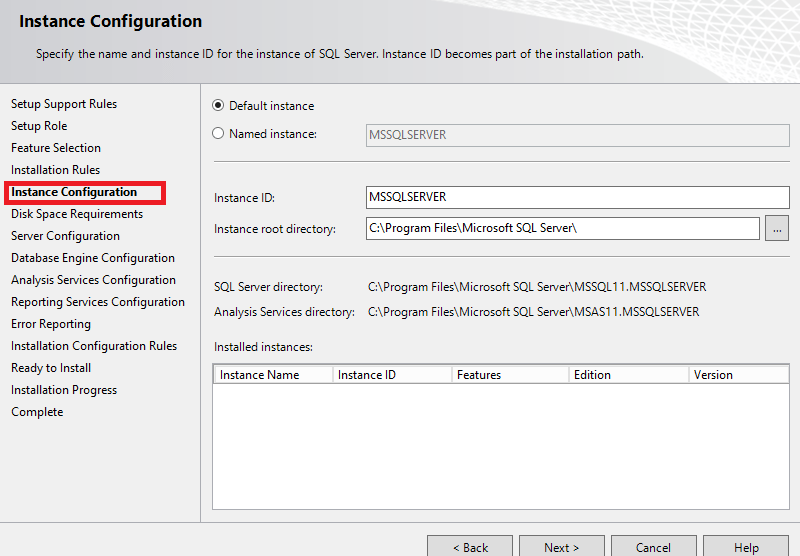This screenshot has height=556, width=800.
Task: Sort by the Instance ID column header
Action: point(390,375)
